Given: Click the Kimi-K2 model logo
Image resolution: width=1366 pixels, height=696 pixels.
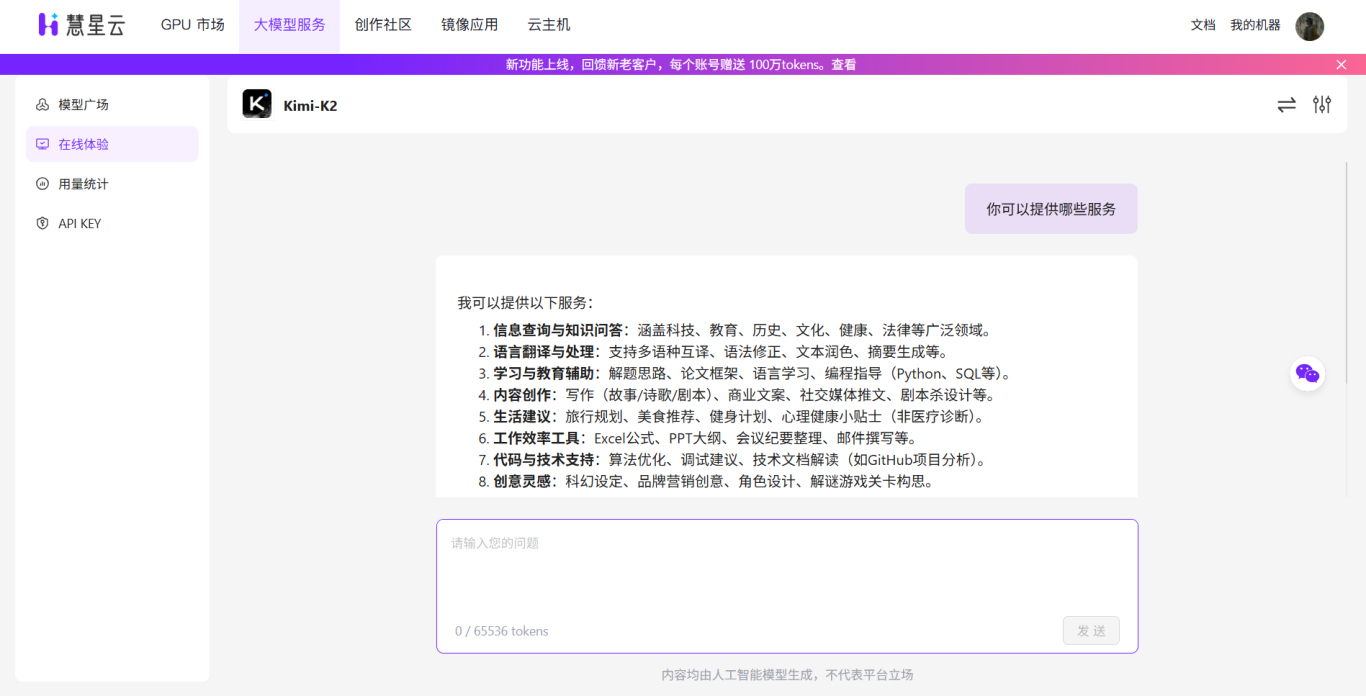Looking at the screenshot, I should [x=257, y=104].
